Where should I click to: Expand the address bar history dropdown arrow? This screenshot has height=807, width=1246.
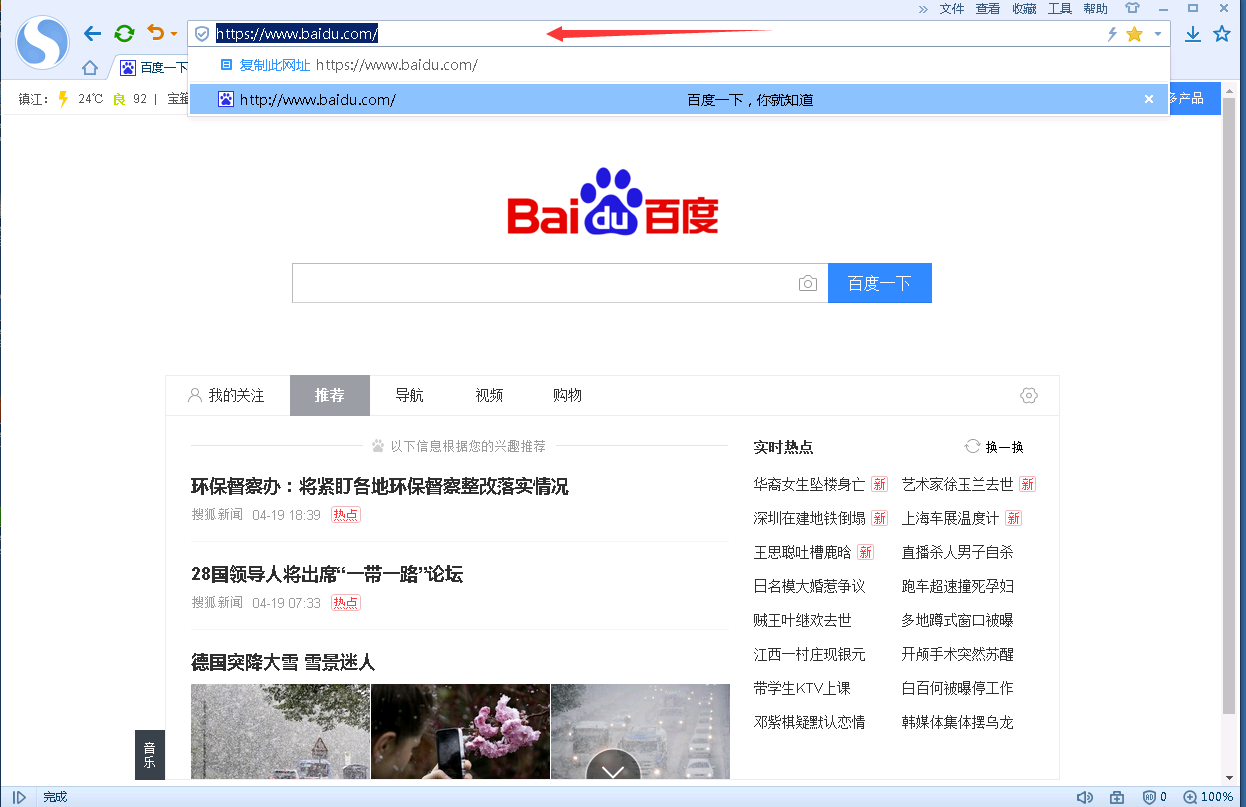(1157, 34)
